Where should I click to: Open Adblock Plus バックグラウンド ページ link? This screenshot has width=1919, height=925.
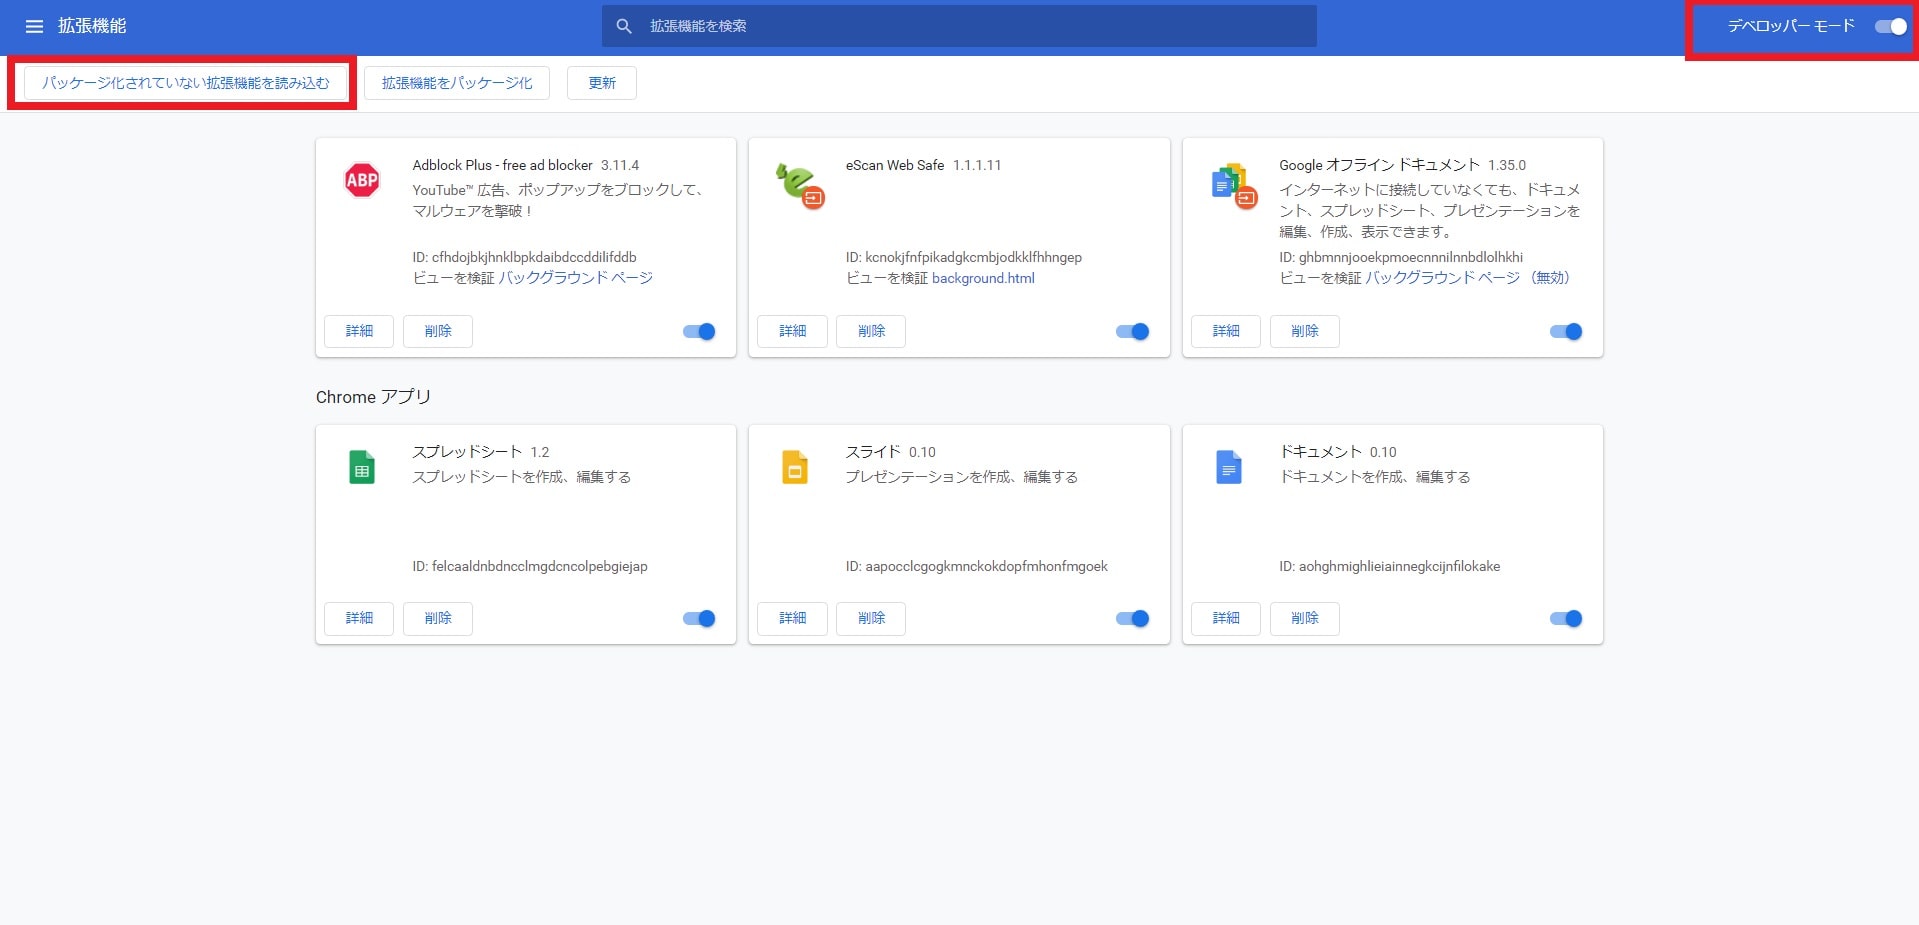point(576,278)
